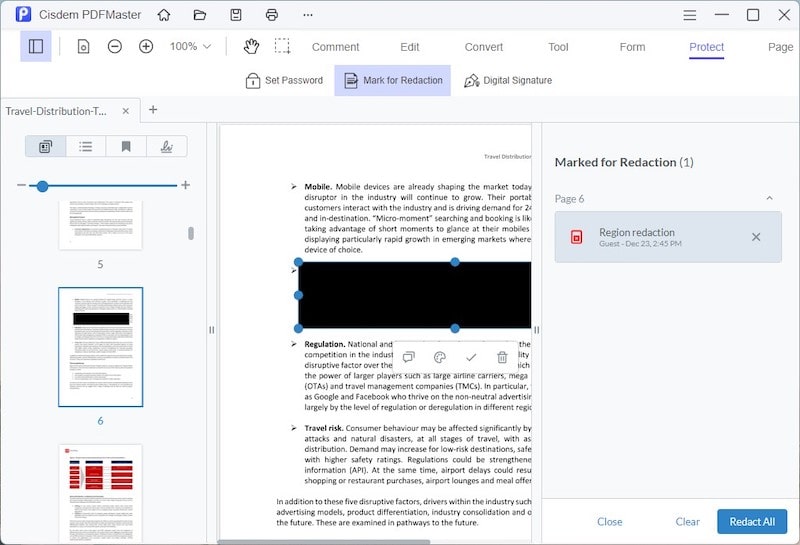
Task: Go to the Home screen icon
Action: [164, 15]
